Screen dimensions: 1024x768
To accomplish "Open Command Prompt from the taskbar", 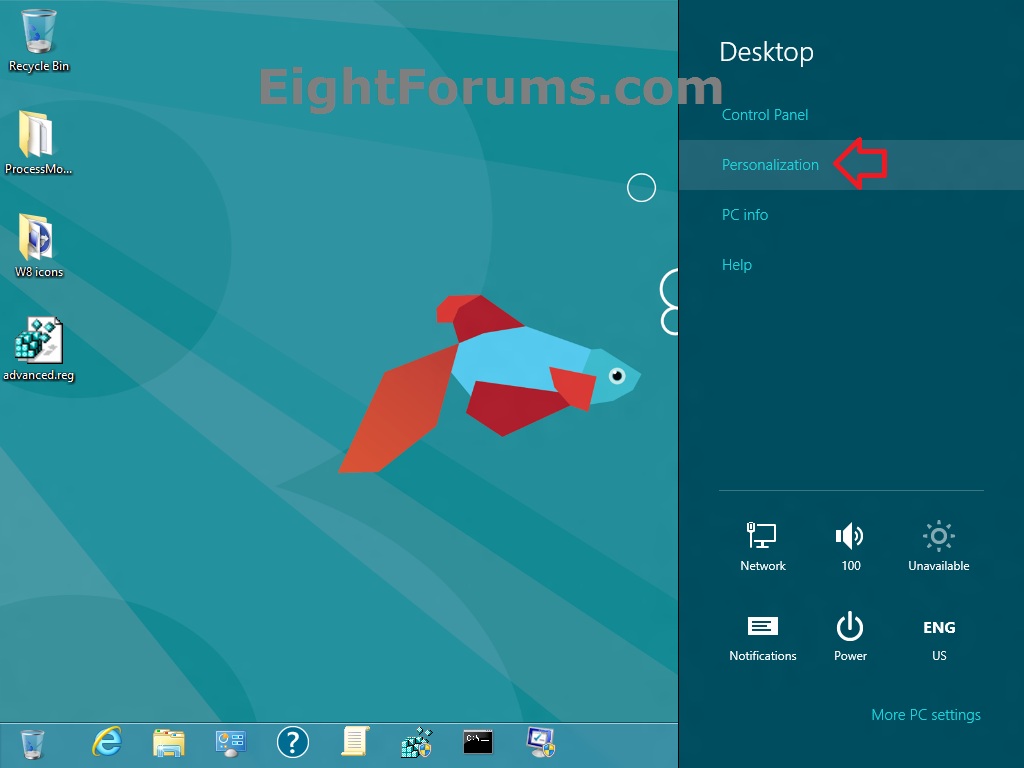I will click(x=478, y=742).
